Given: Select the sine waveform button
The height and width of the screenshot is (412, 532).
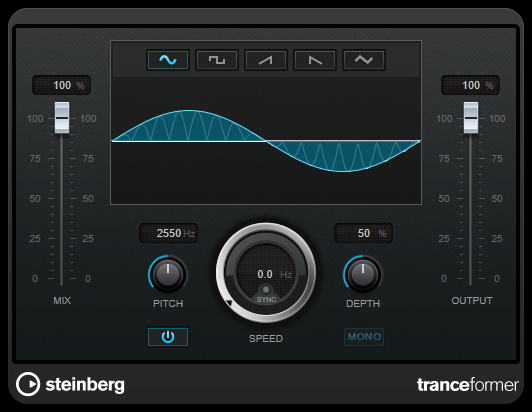Looking at the screenshot, I should (168, 60).
